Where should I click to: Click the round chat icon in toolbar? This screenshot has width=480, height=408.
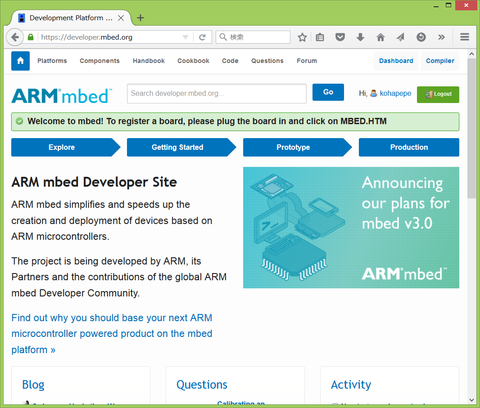[421, 37]
